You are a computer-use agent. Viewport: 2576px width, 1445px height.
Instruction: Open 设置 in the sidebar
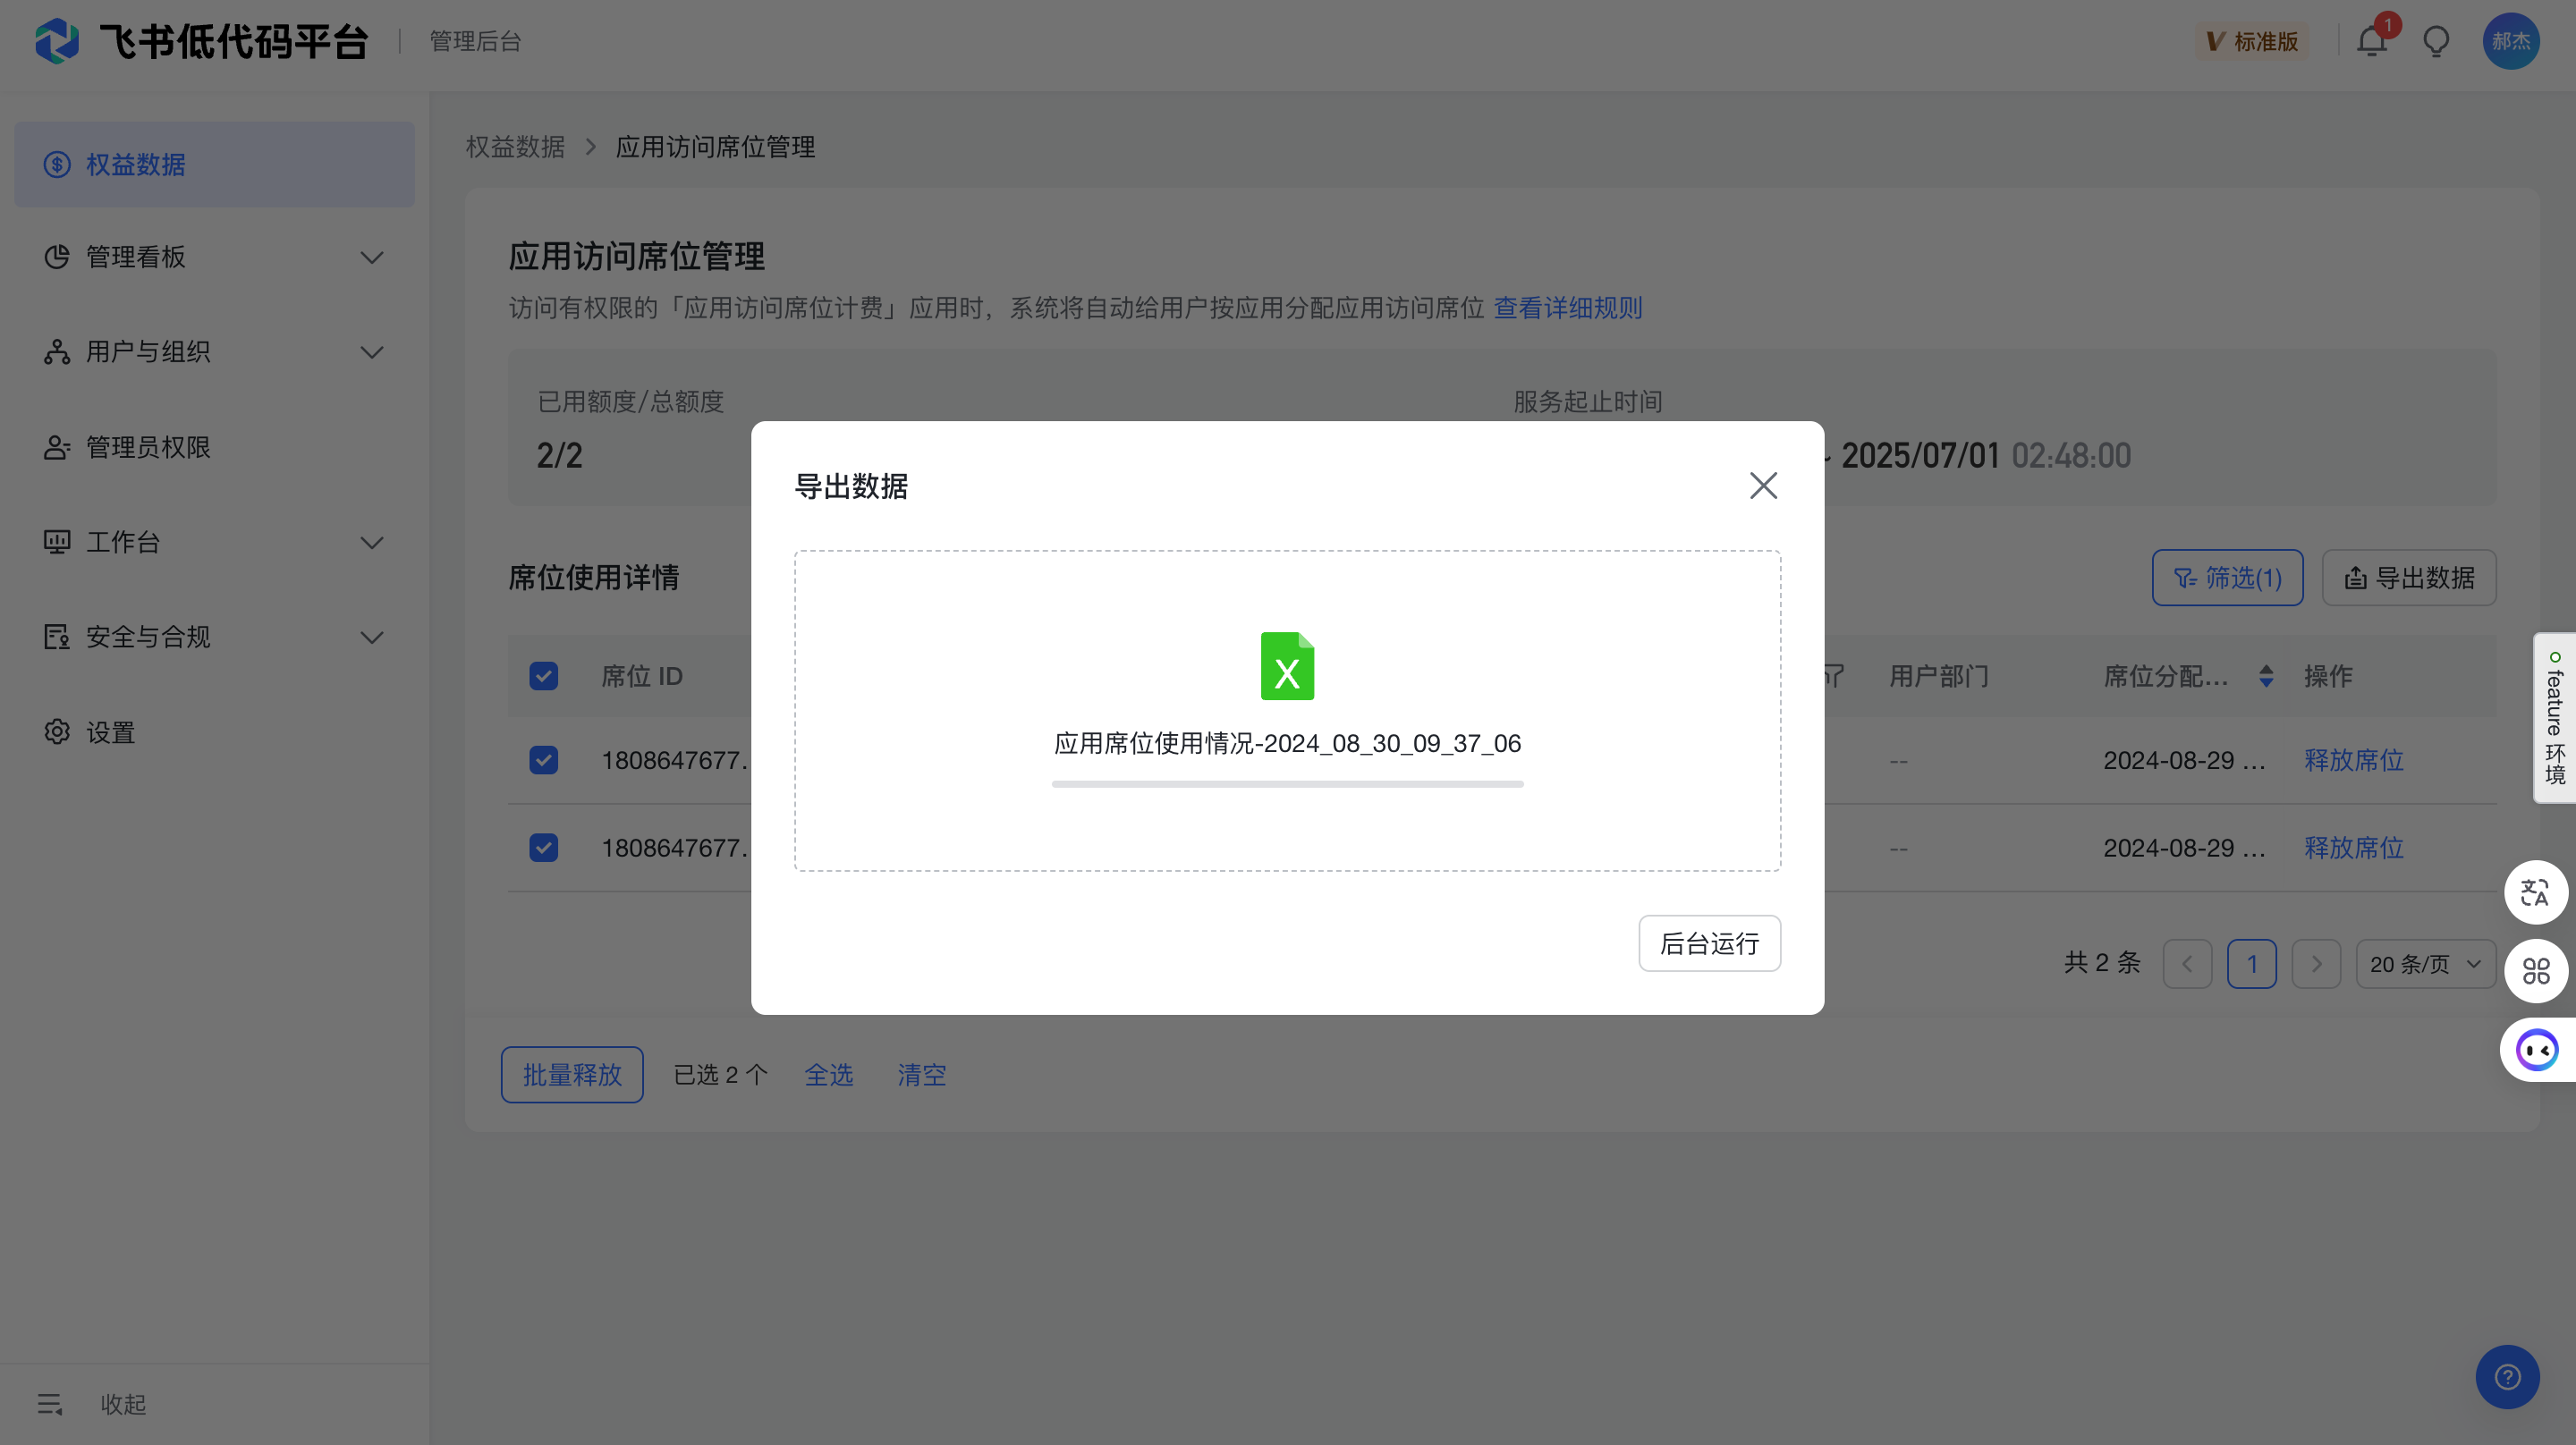(x=214, y=732)
